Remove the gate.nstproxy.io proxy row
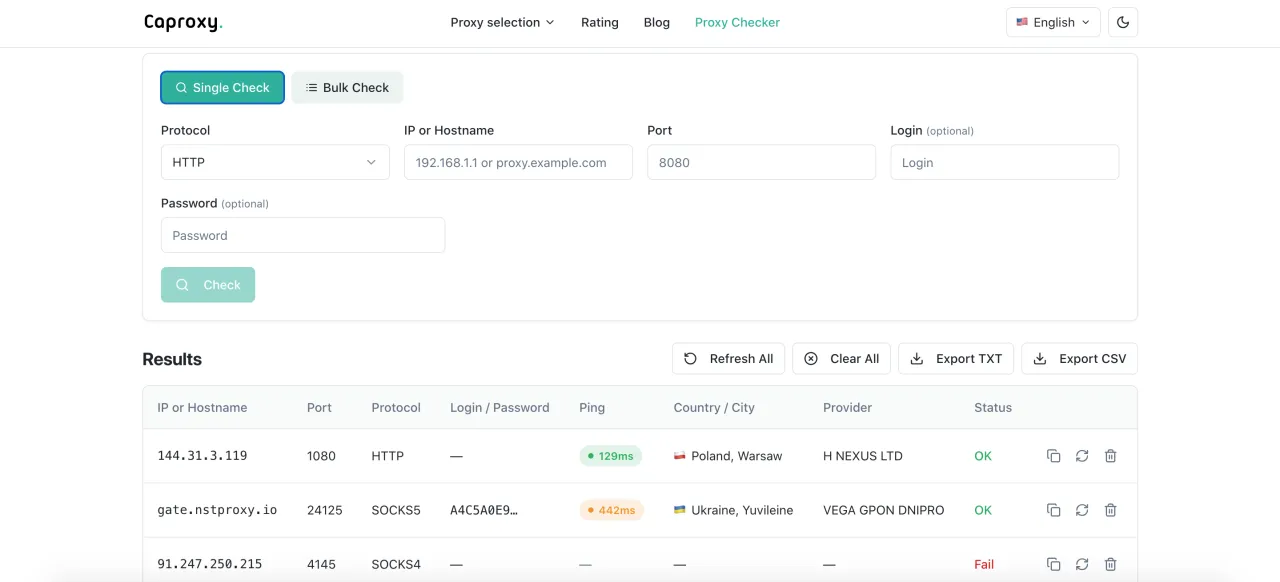 coord(1110,510)
